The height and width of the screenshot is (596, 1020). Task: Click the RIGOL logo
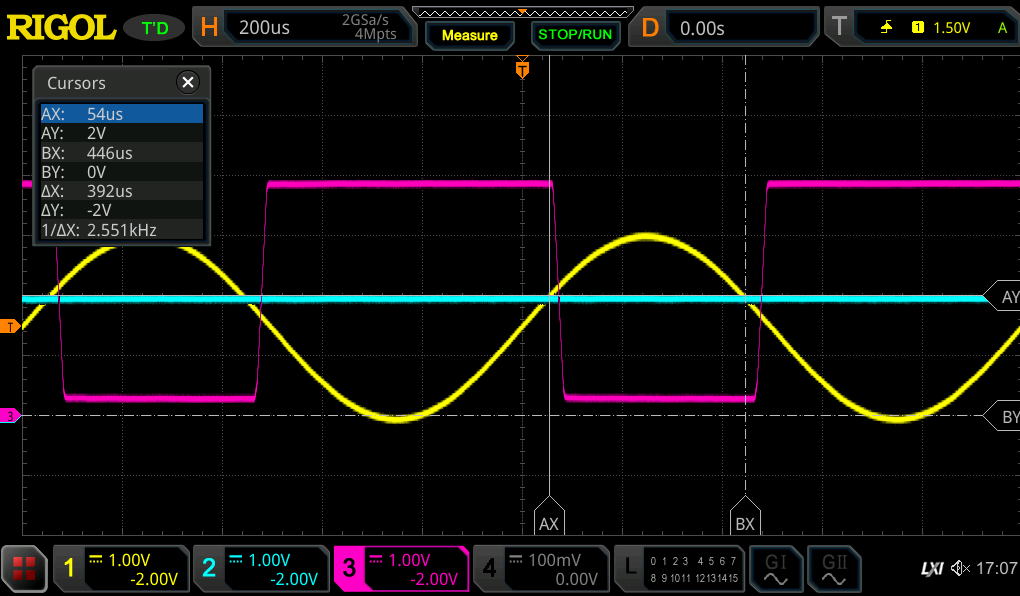(x=61, y=28)
